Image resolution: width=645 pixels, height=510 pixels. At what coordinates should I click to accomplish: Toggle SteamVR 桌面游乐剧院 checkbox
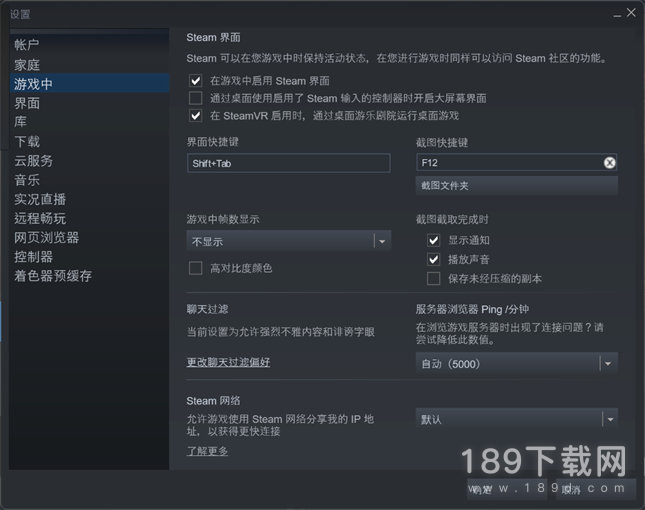point(195,116)
